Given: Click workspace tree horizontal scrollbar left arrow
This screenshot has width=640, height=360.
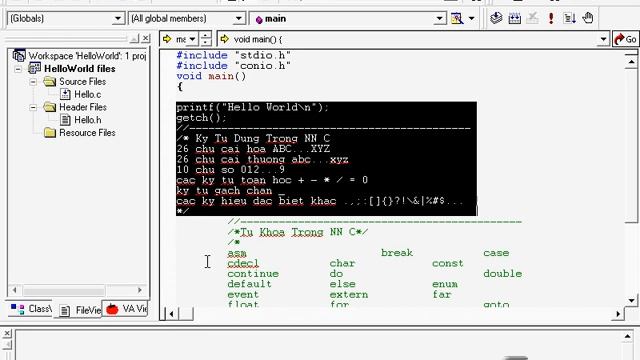Looking at the screenshot, I should point(14,290).
